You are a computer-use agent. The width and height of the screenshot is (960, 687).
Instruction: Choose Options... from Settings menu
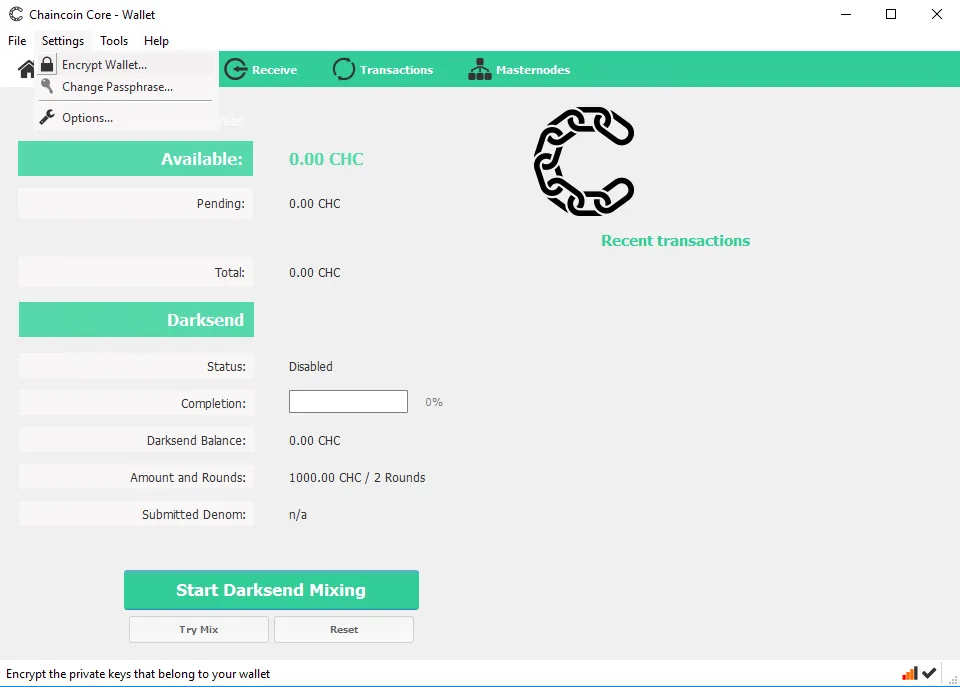pos(126,117)
